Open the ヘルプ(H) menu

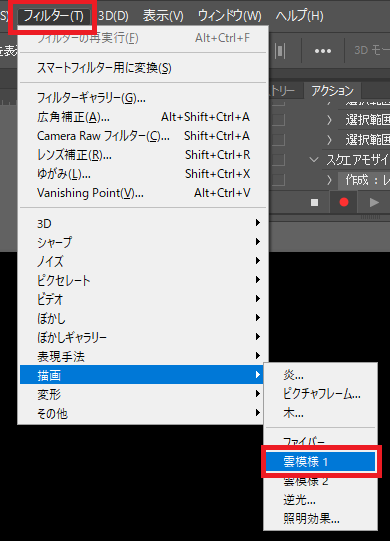click(x=299, y=16)
